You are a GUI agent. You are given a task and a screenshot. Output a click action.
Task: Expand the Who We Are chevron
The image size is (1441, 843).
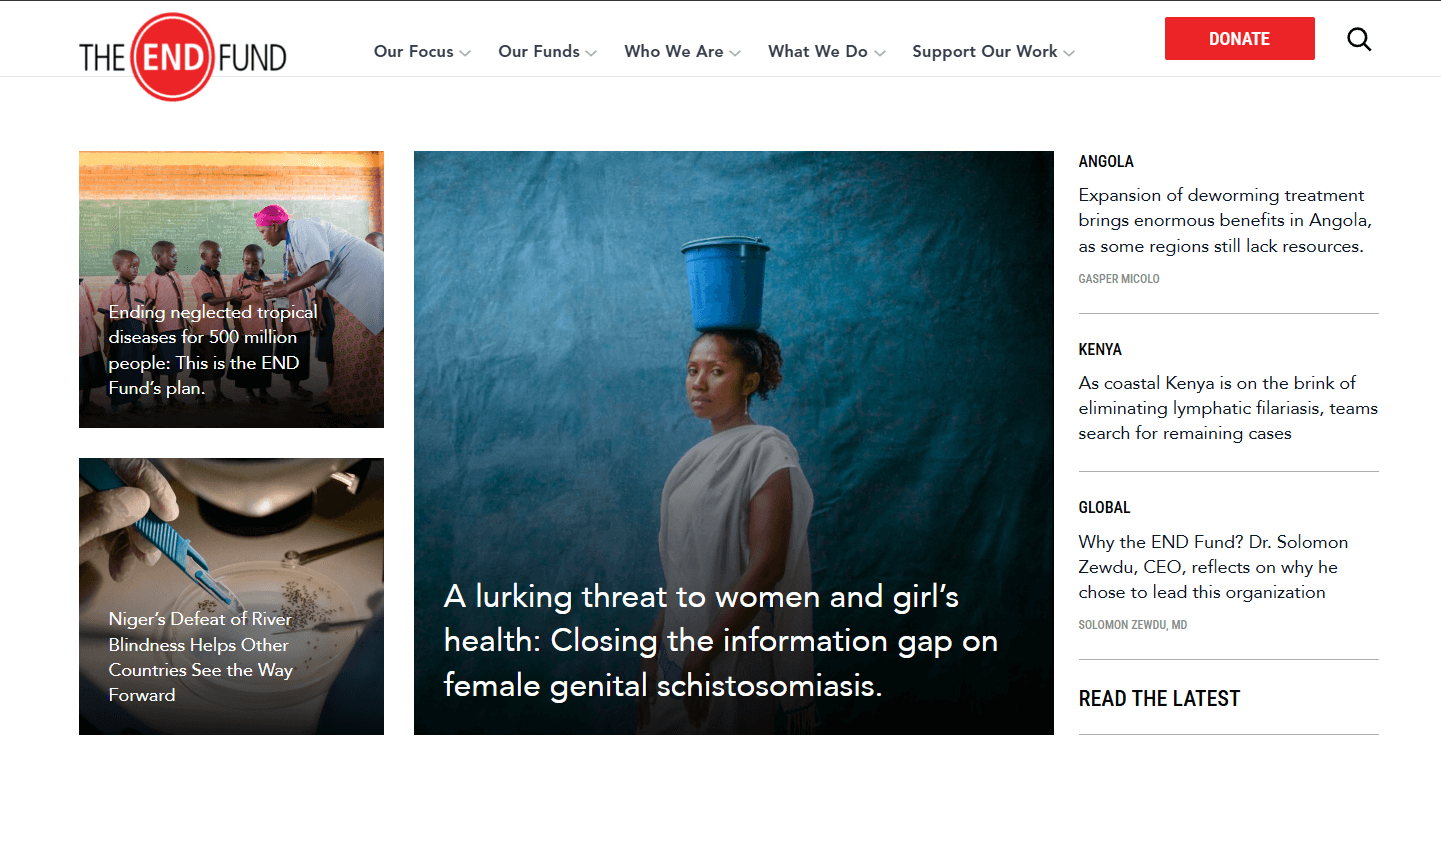tap(735, 53)
